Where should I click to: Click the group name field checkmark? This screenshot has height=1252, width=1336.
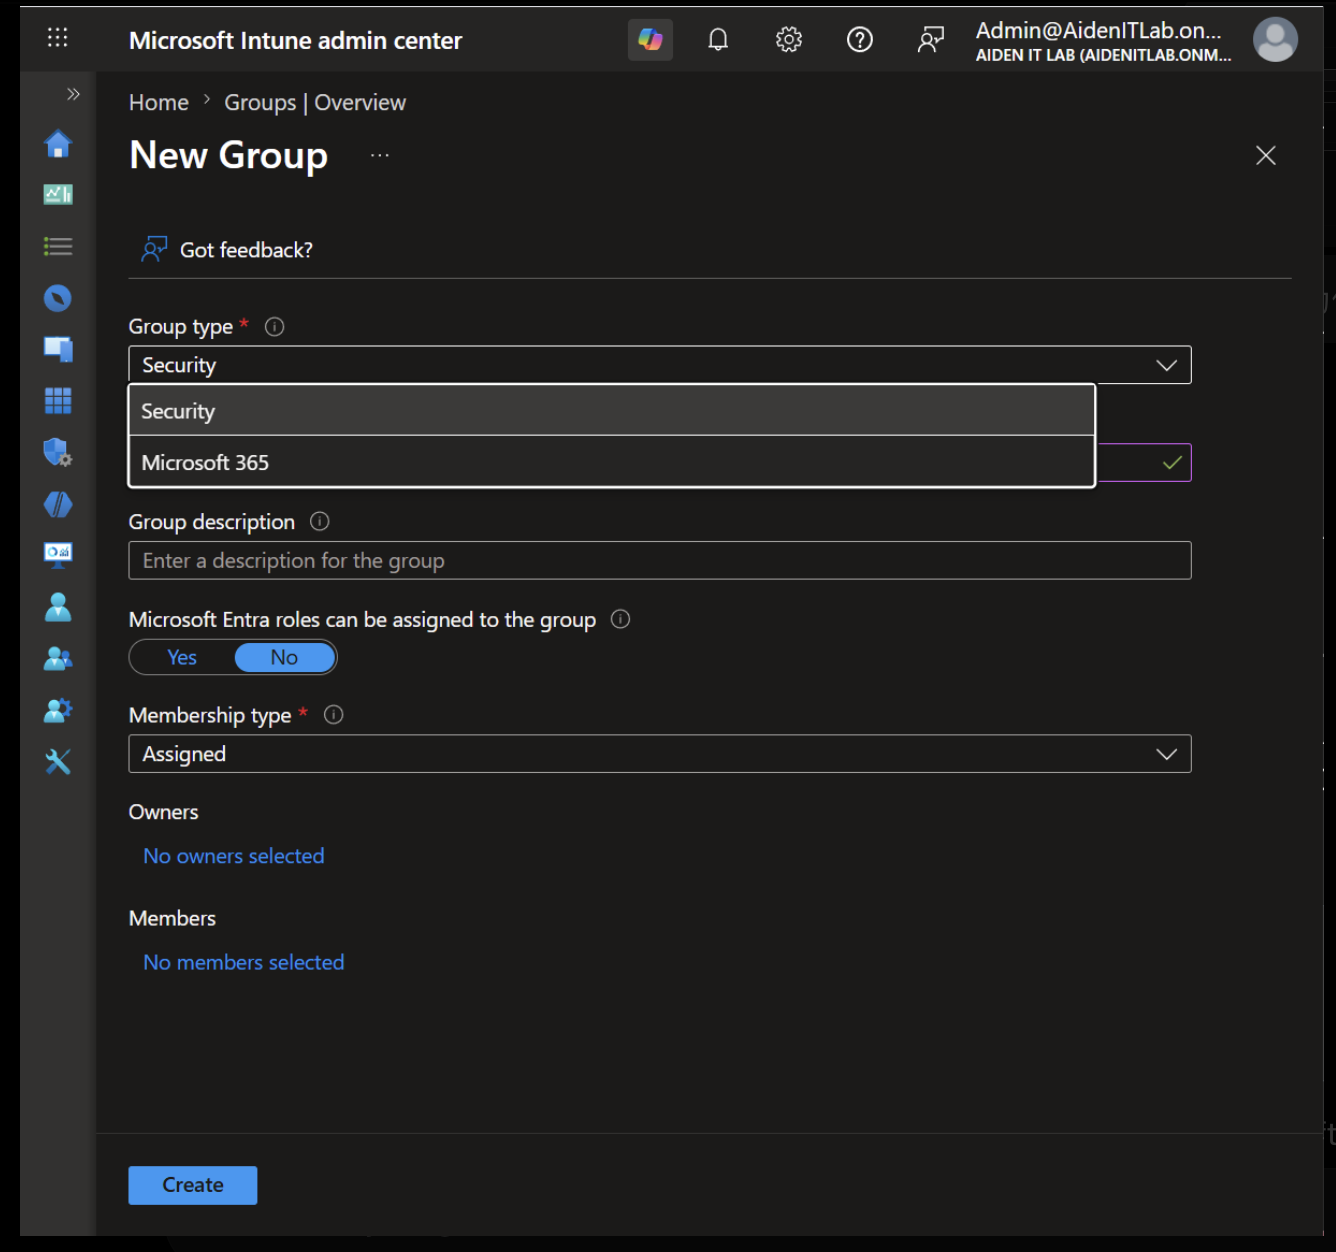[1172, 462]
